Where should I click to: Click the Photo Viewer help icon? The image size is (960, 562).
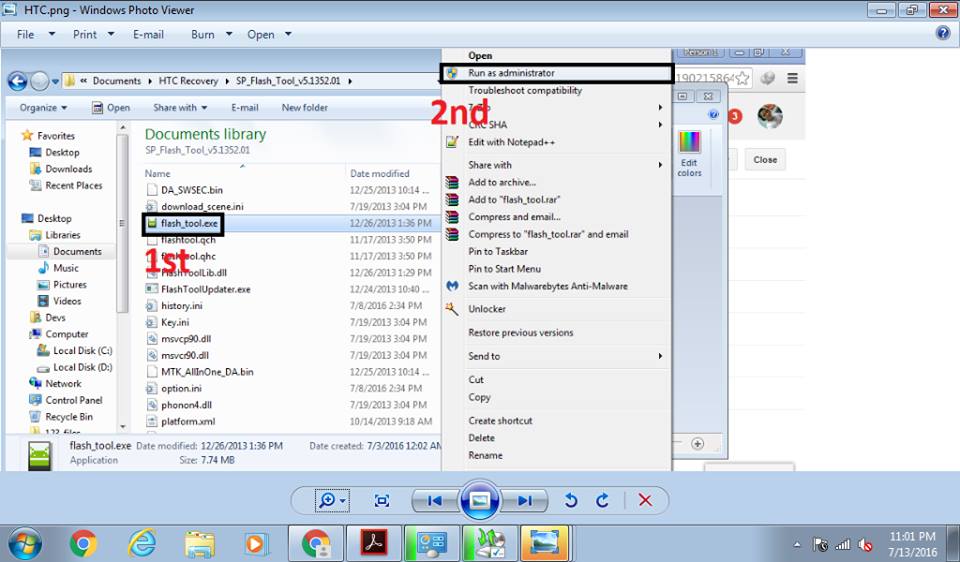[x=943, y=34]
